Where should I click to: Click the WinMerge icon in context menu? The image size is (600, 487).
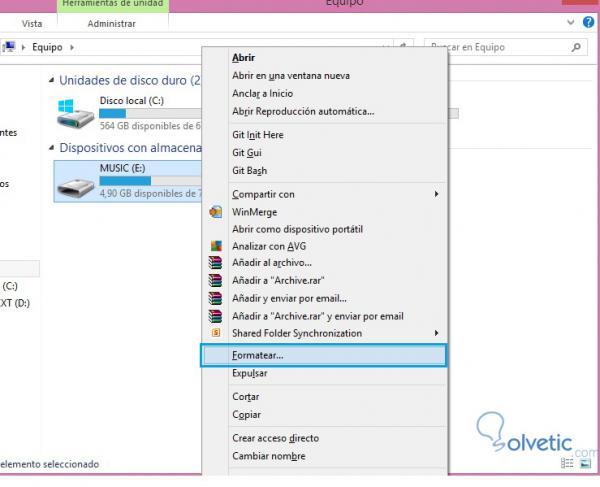216,212
